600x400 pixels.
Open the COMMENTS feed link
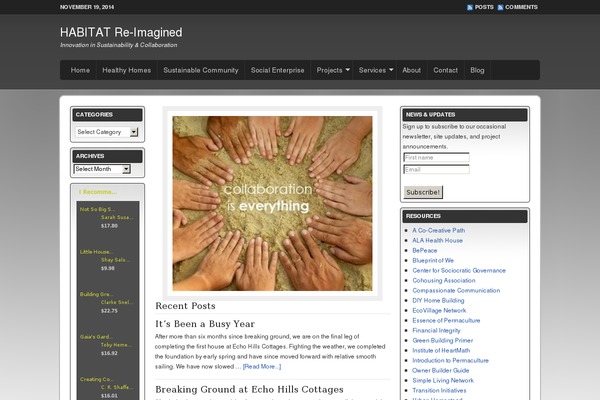521,7
